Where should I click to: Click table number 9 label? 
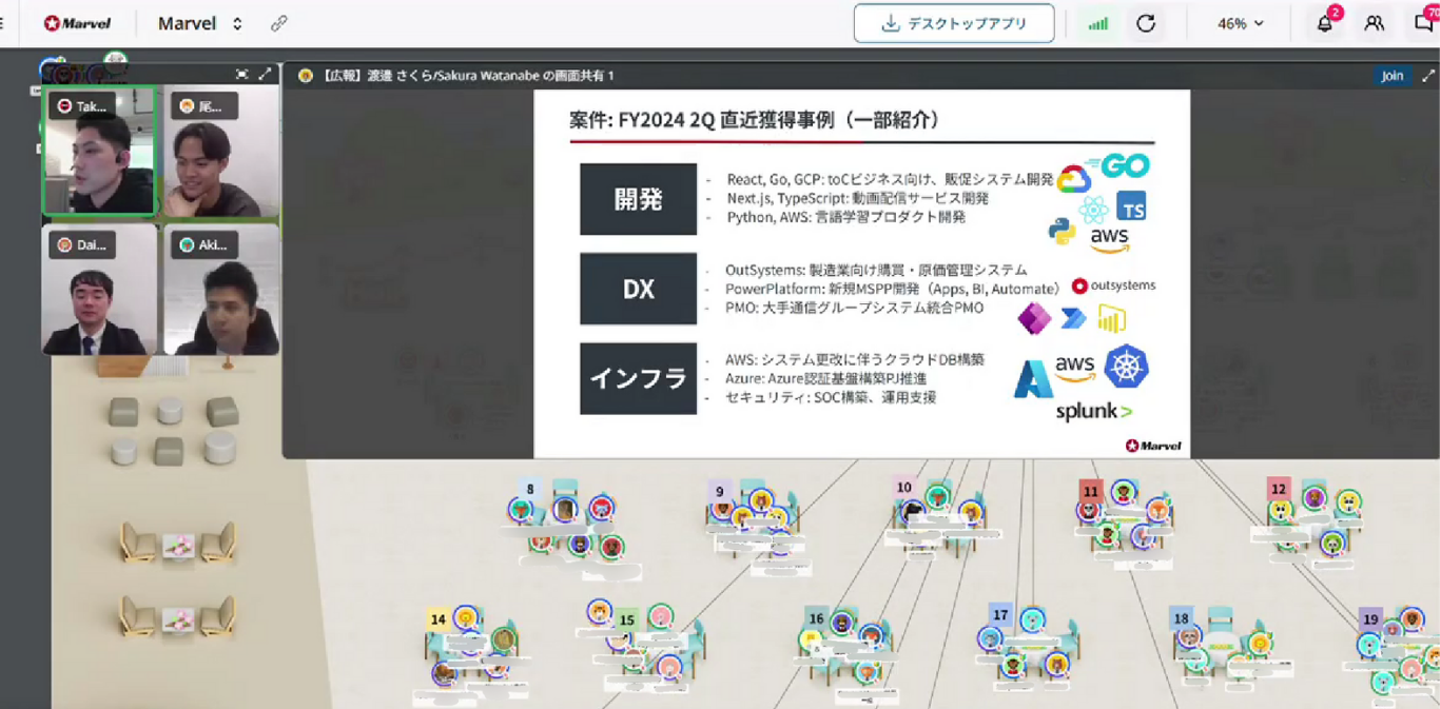tap(720, 491)
